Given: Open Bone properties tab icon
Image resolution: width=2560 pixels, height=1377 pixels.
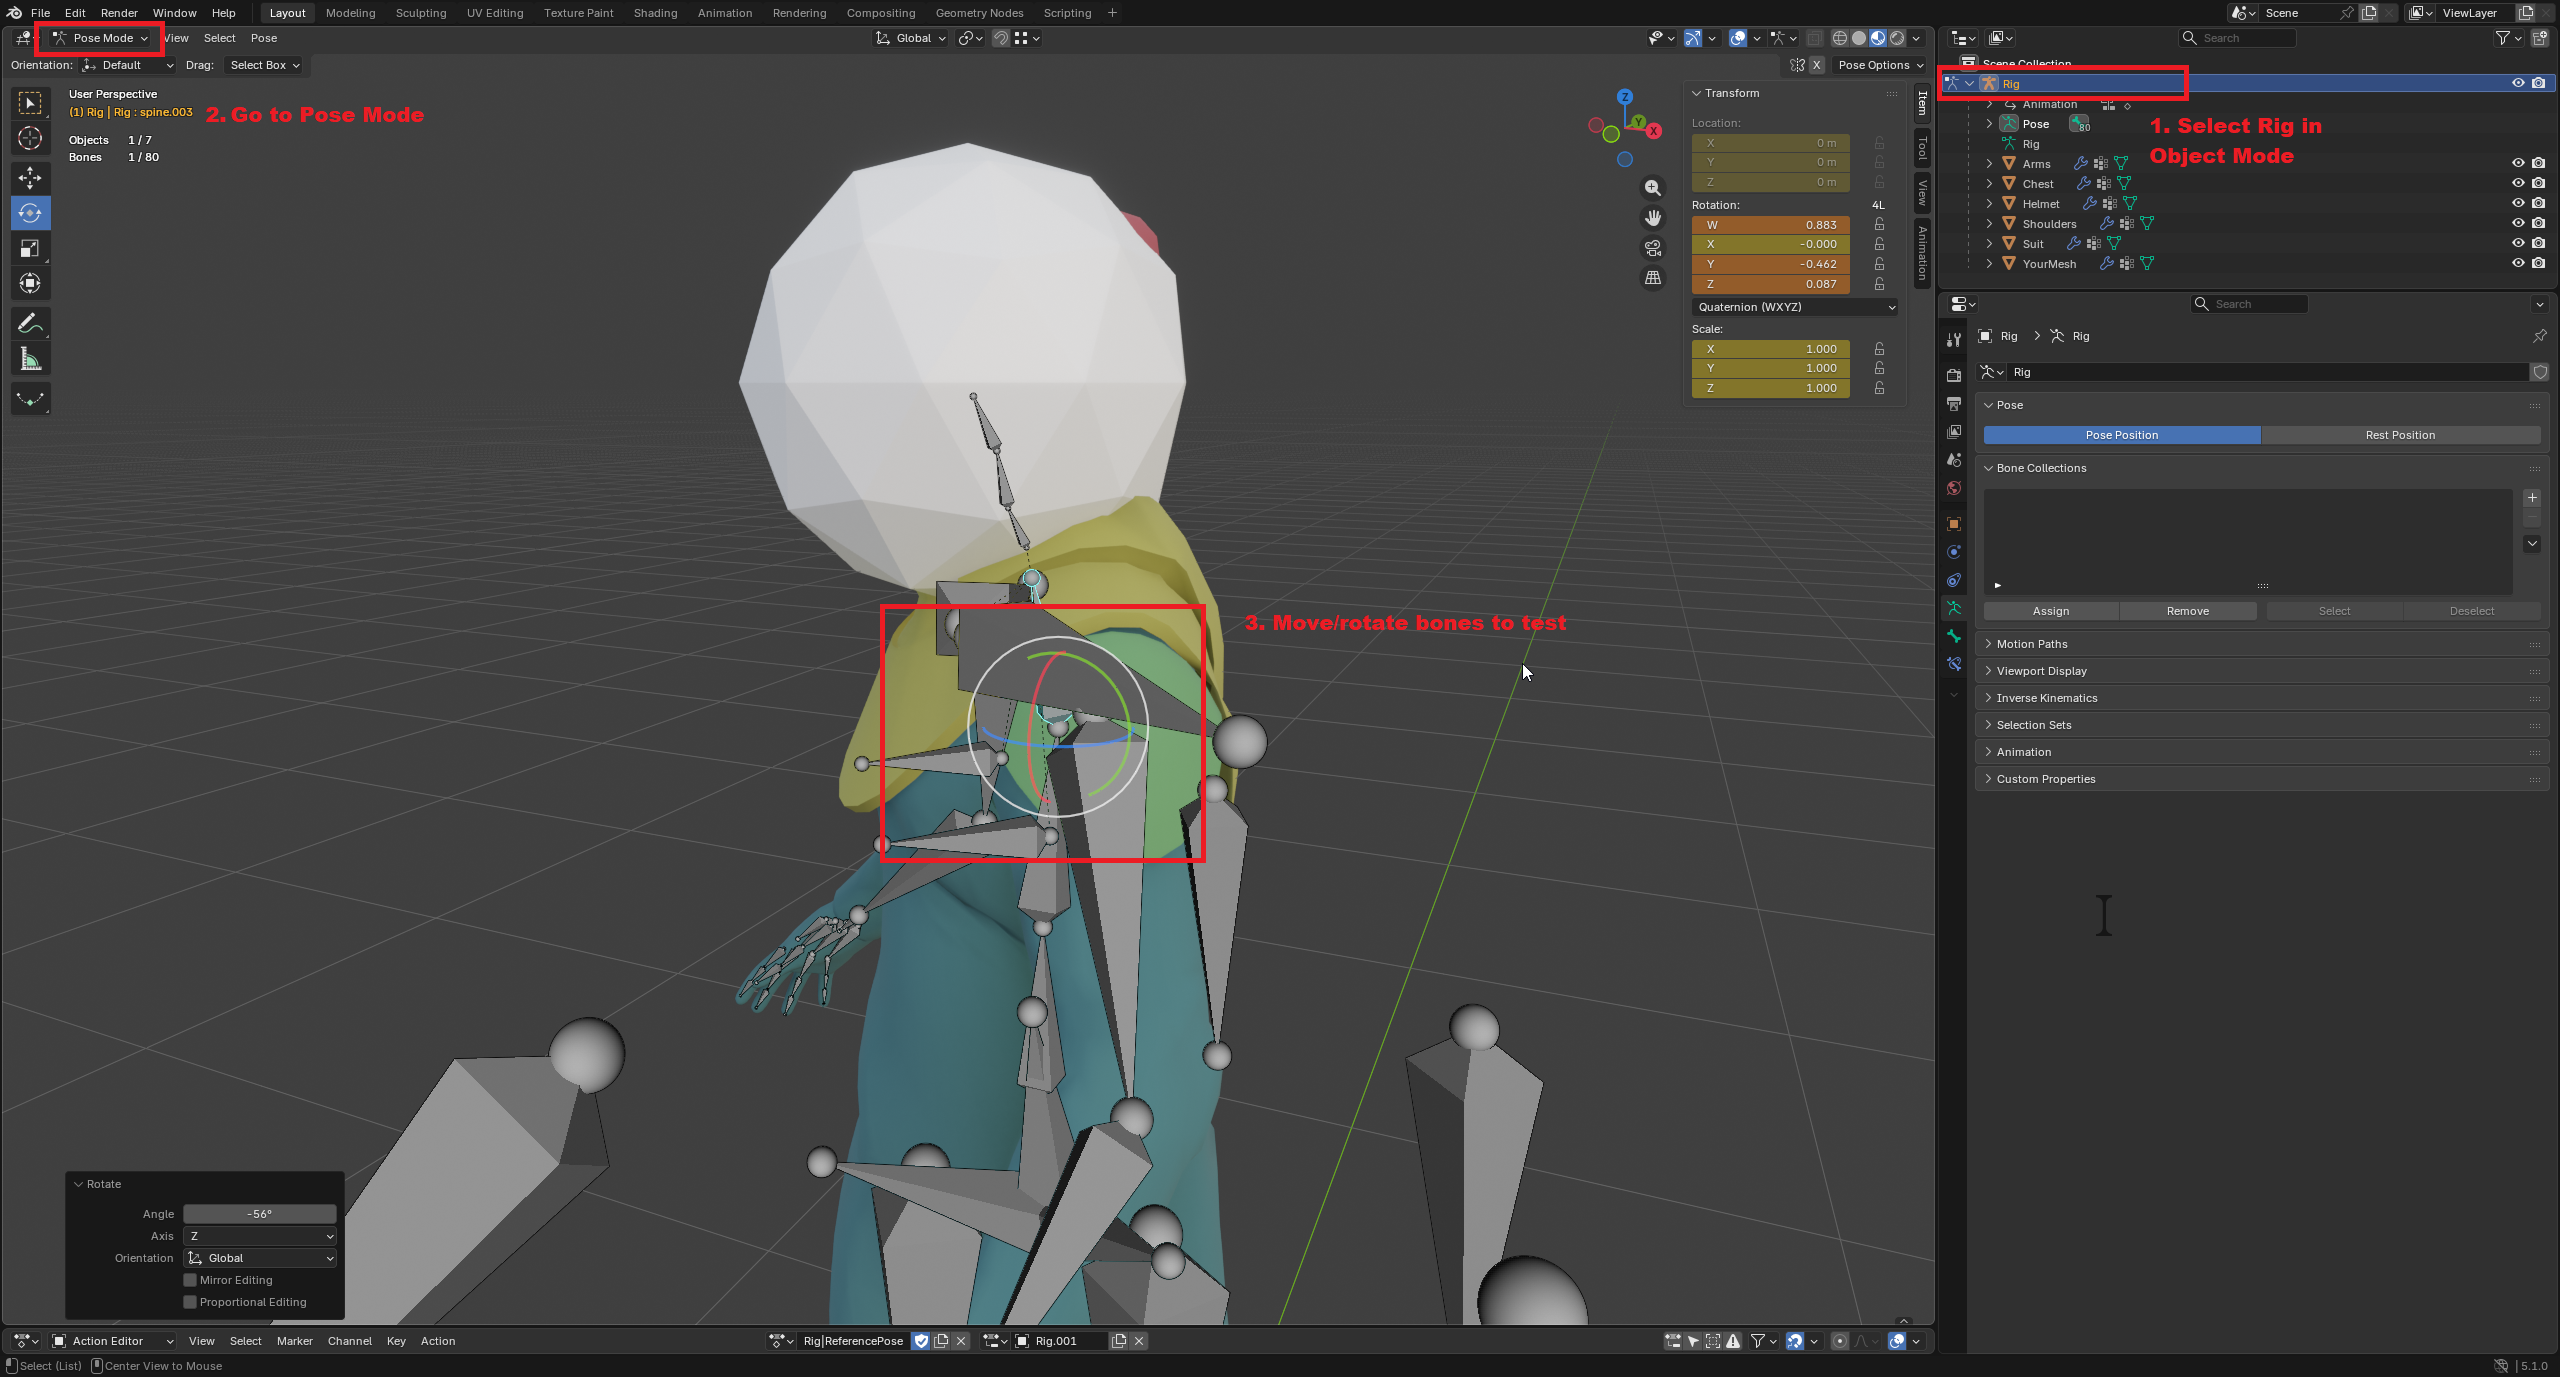Looking at the screenshot, I should pyautogui.click(x=1954, y=636).
